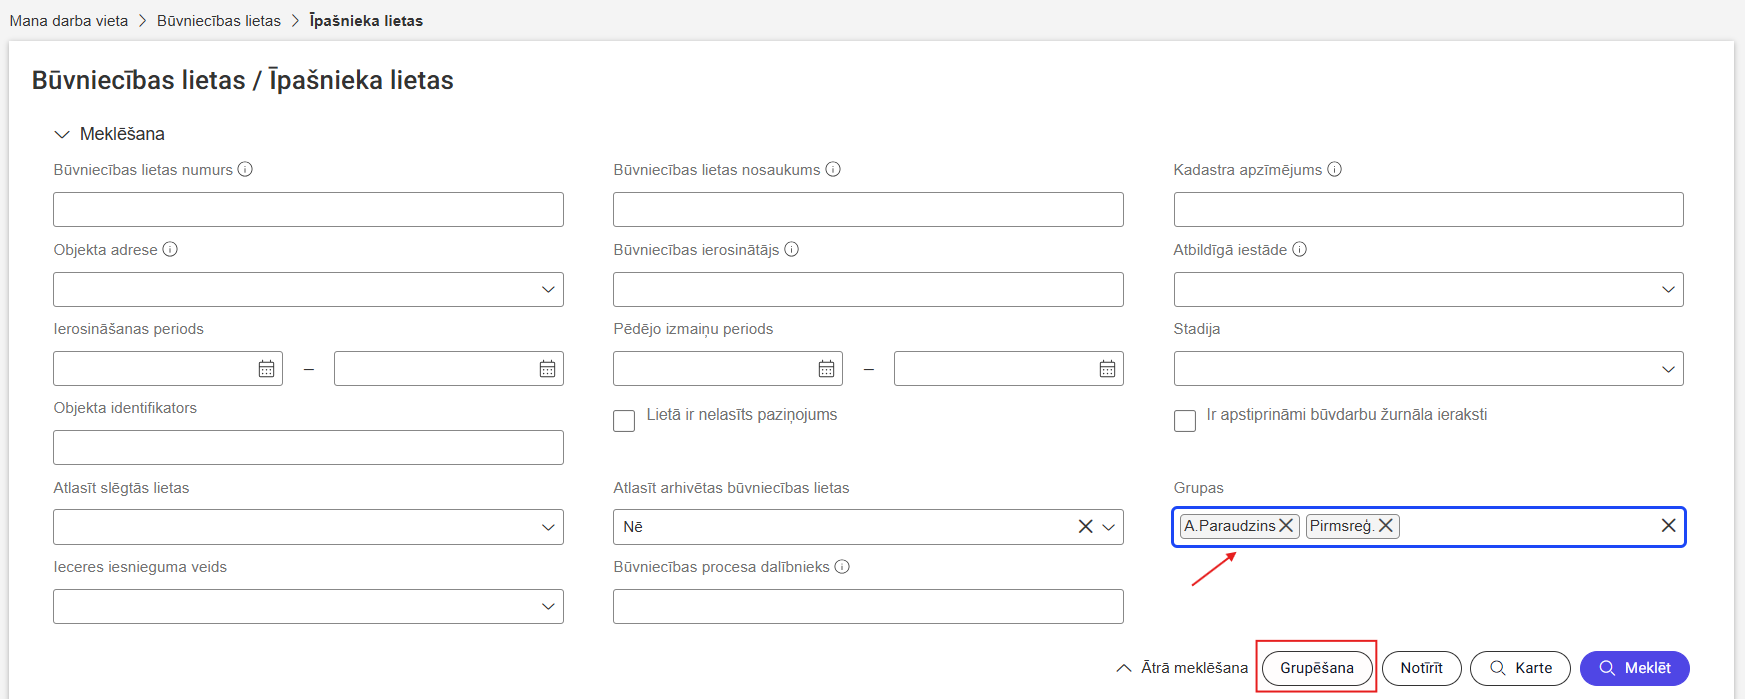Remove the A.Paraudzins group tag
The image size is (1745, 699).
tap(1287, 526)
